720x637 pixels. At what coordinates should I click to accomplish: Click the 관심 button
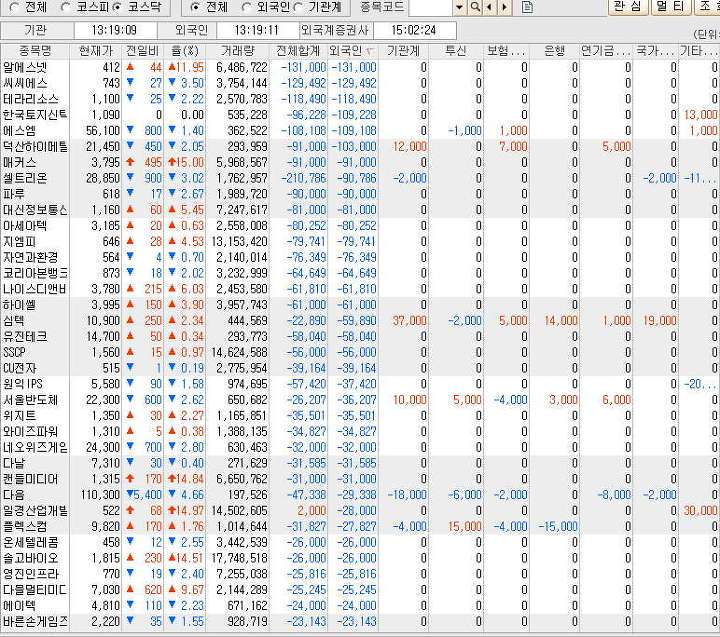pos(628,6)
